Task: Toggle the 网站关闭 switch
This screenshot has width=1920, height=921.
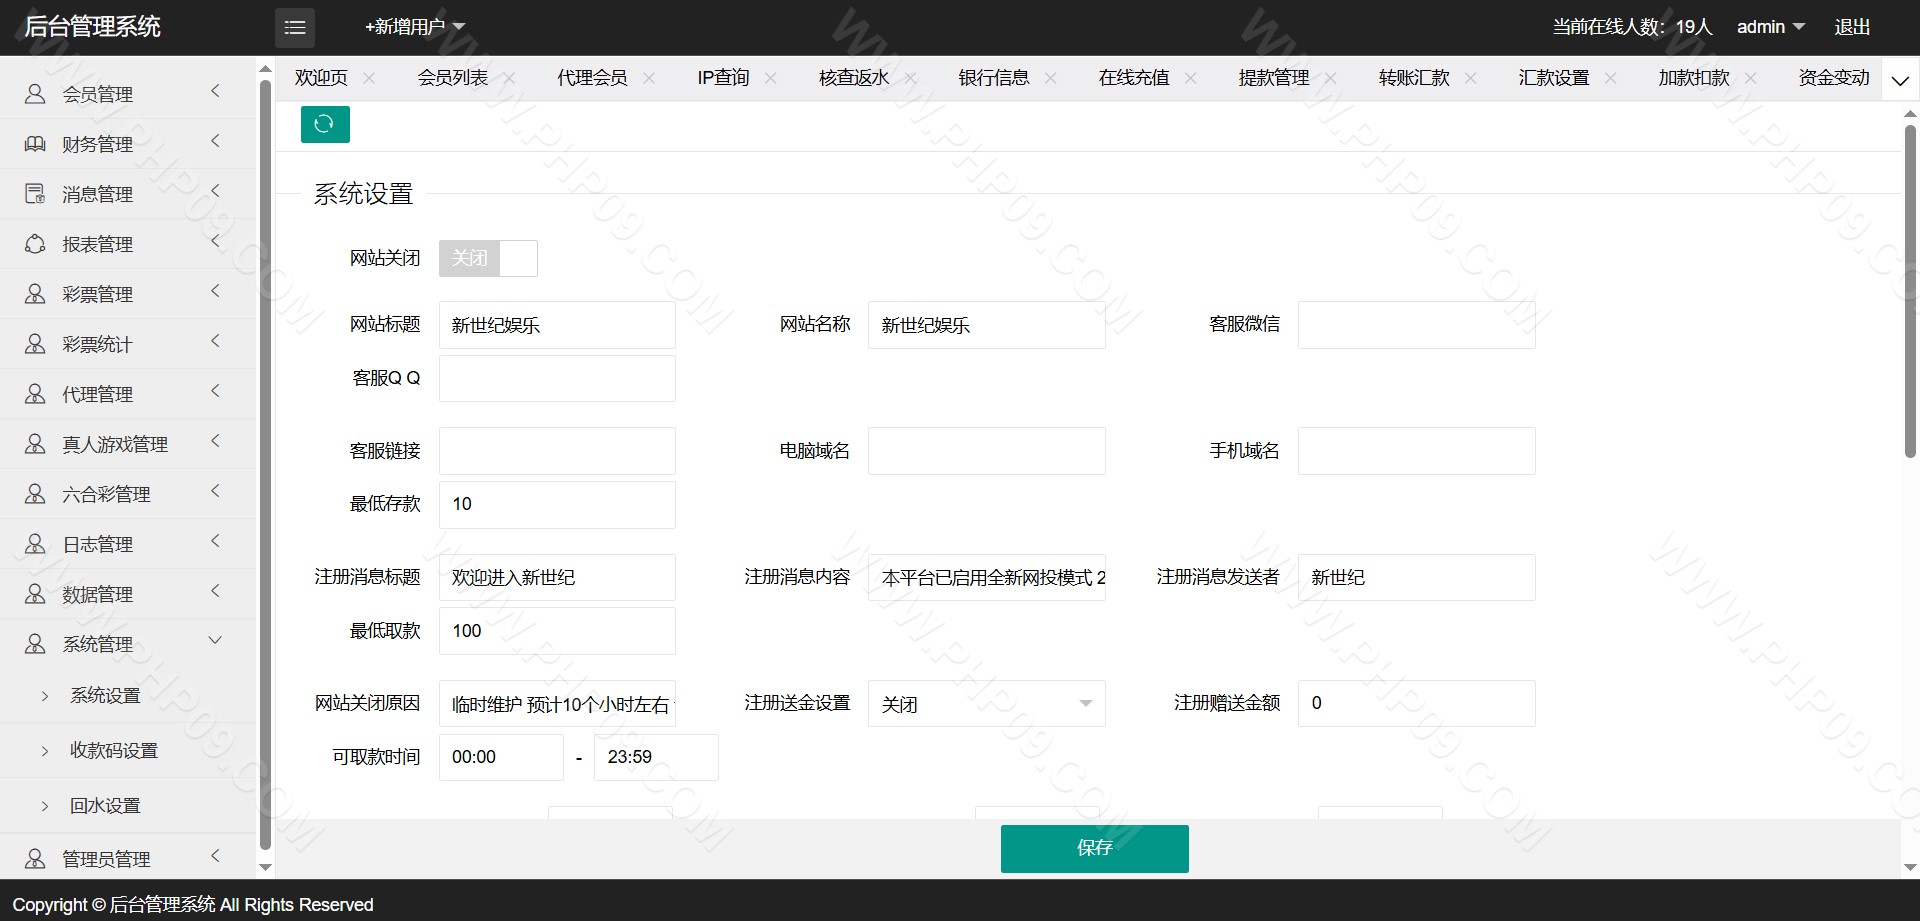Action: 488,258
